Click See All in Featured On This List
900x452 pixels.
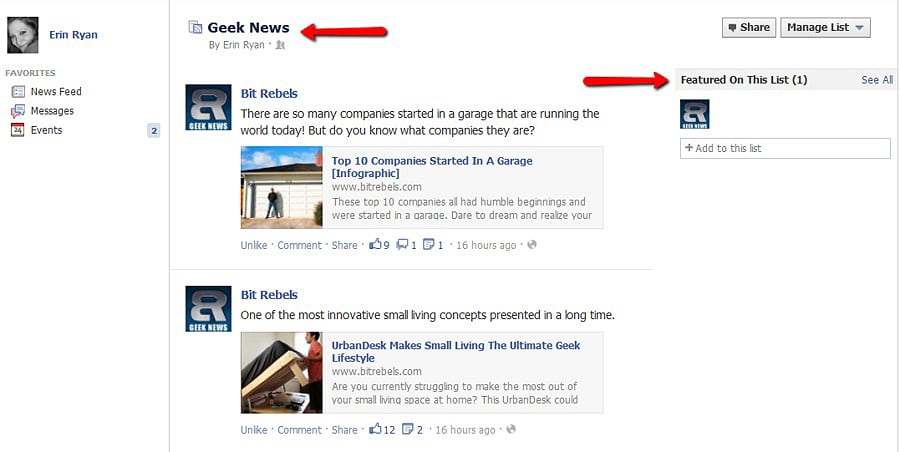click(877, 80)
